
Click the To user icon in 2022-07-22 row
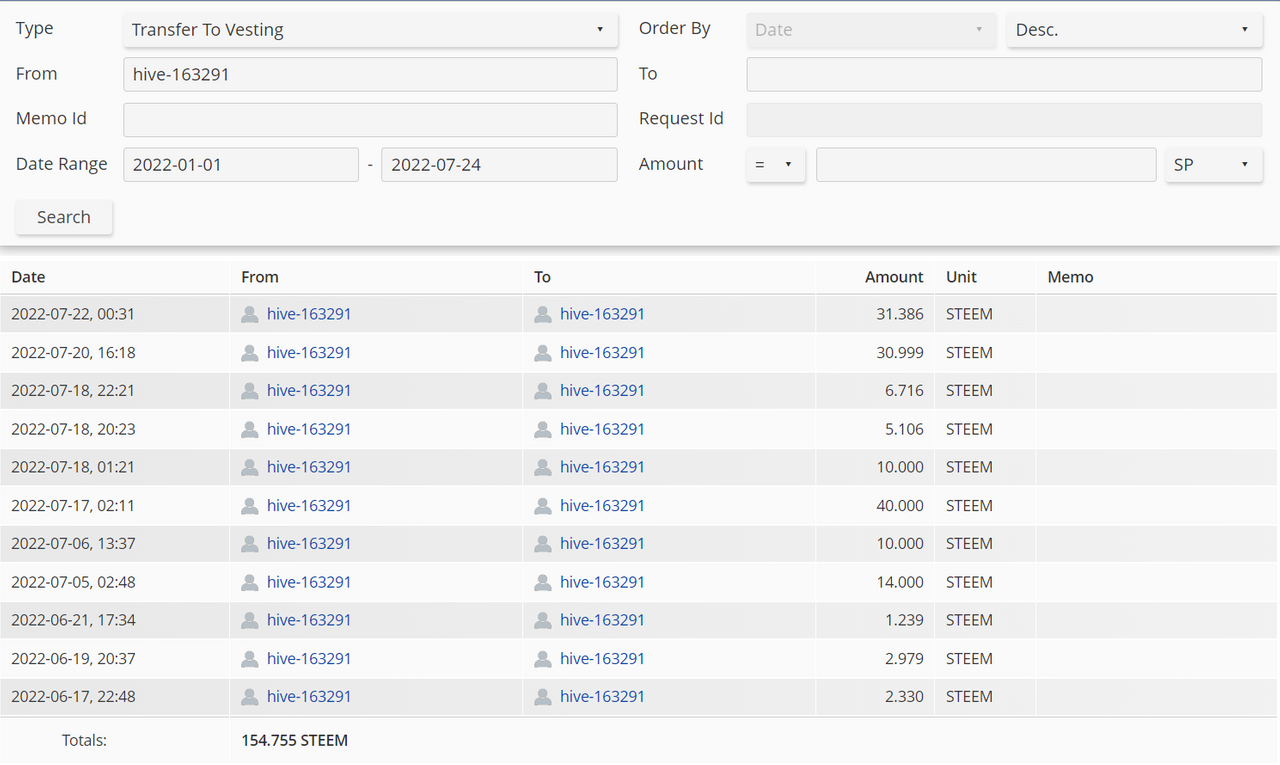pos(543,314)
